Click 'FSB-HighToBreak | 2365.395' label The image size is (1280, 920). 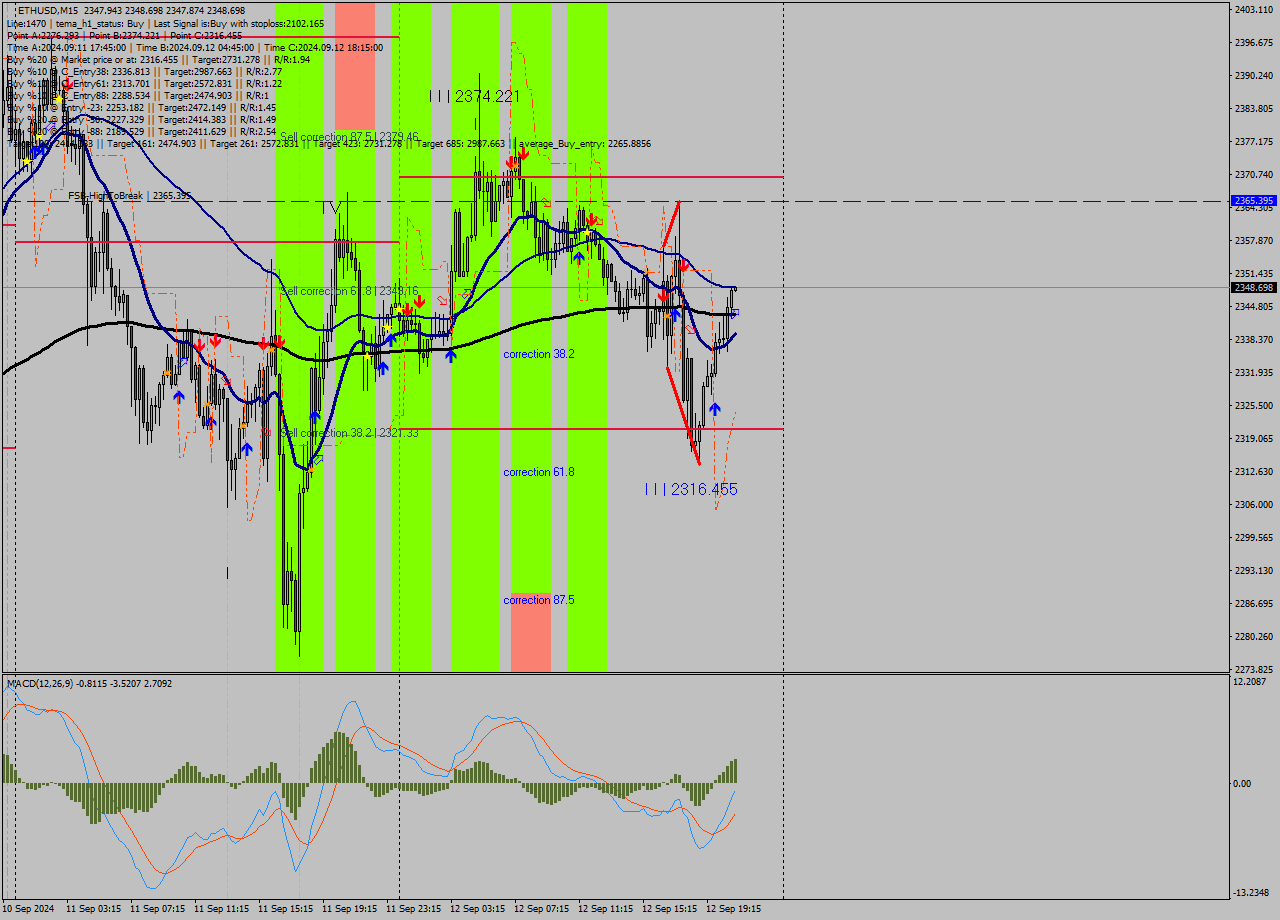coord(129,196)
